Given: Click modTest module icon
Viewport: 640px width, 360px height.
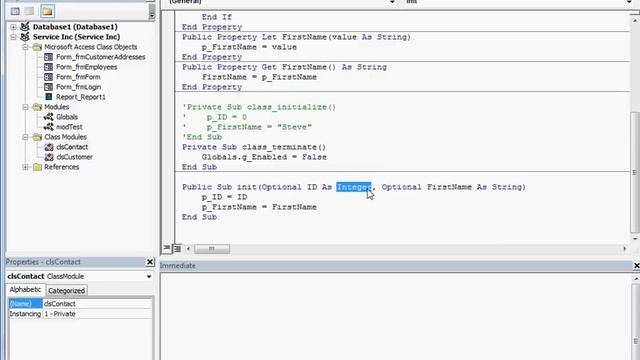Looking at the screenshot, I should point(48,127).
